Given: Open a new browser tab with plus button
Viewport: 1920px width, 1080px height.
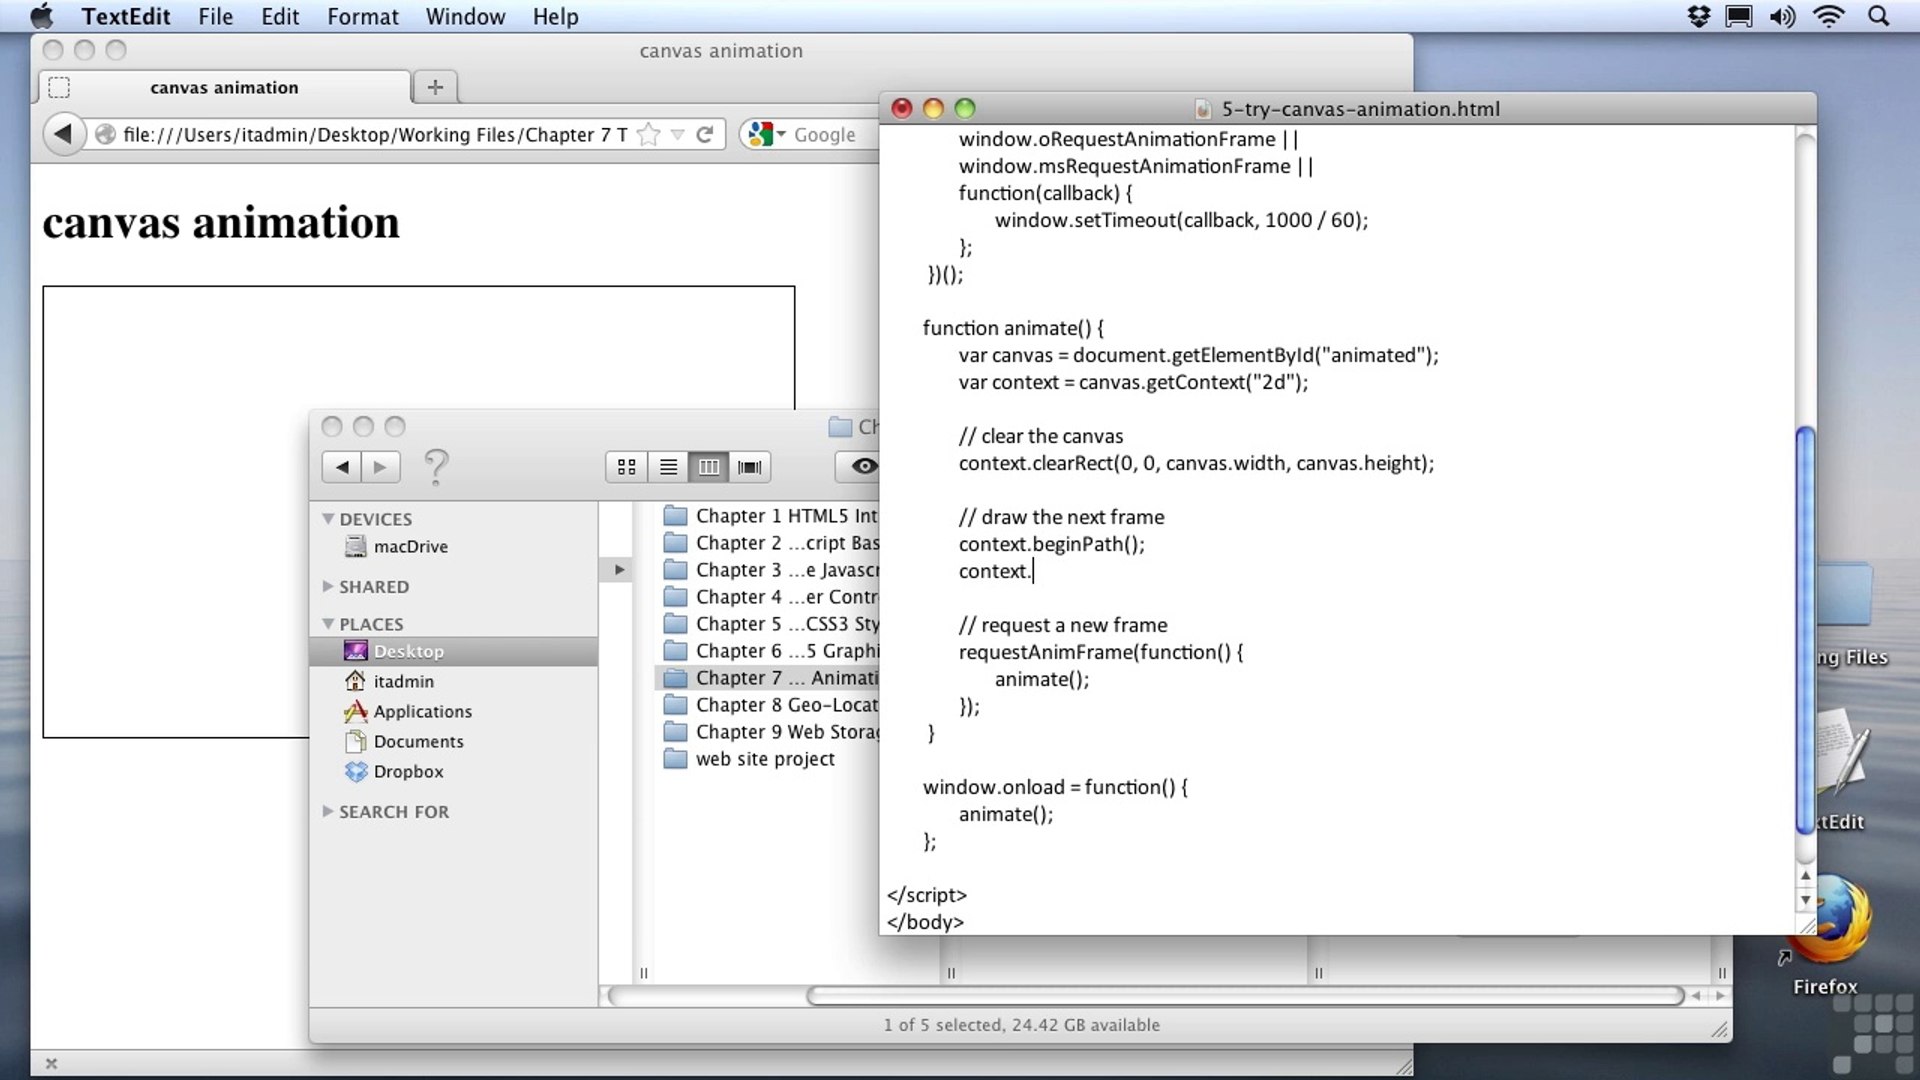Looking at the screenshot, I should click(435, 87).
